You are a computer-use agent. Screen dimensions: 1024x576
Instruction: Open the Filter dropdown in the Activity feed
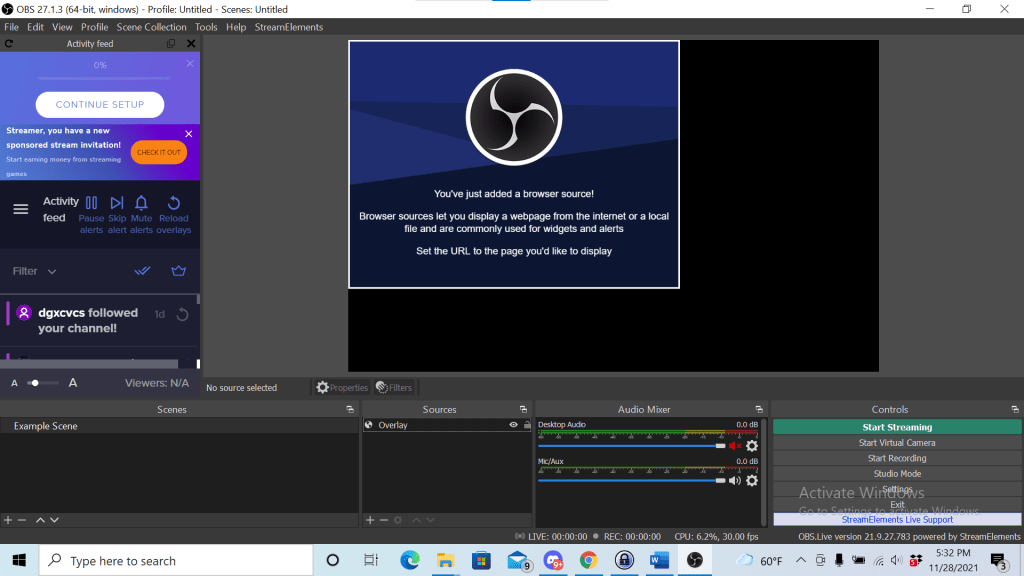[x=33, y=270]
